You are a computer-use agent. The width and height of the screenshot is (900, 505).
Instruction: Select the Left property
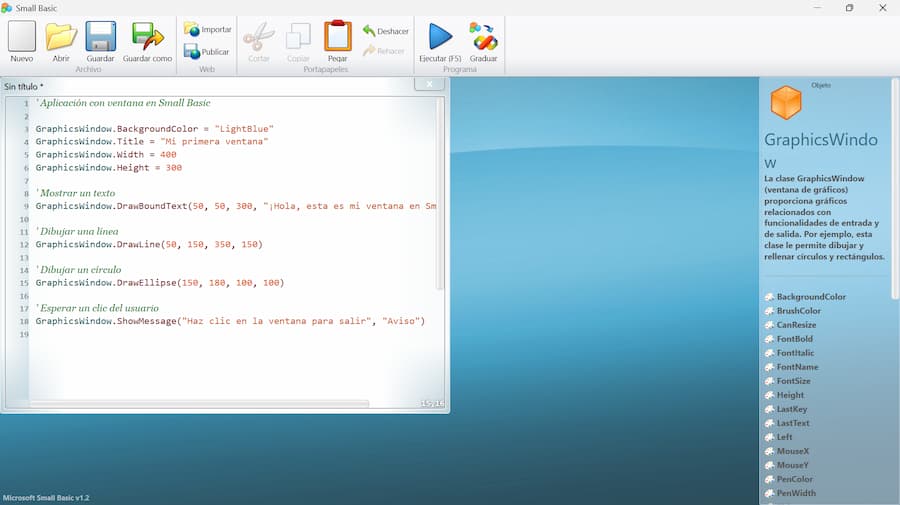(x=784, y=437)
